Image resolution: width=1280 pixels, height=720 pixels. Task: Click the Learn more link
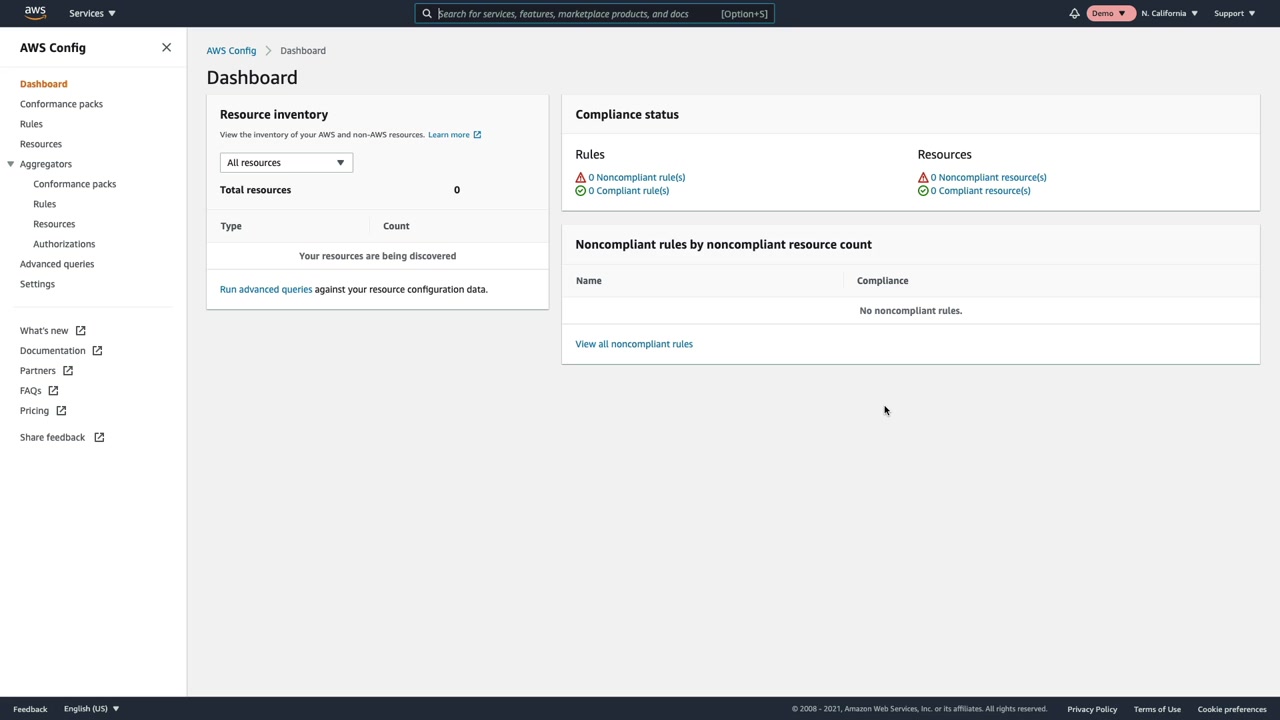point(449,135)
